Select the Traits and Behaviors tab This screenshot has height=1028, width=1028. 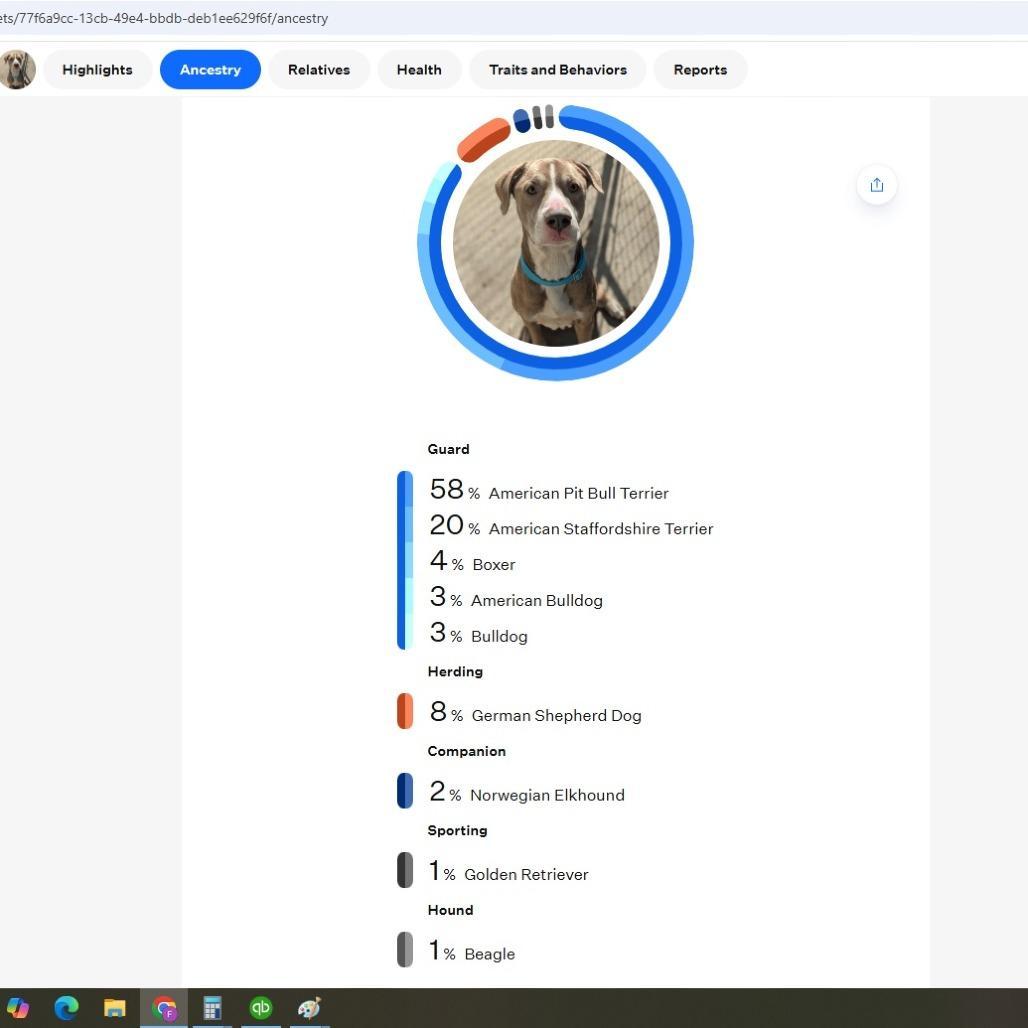click(x=558, y=70)
